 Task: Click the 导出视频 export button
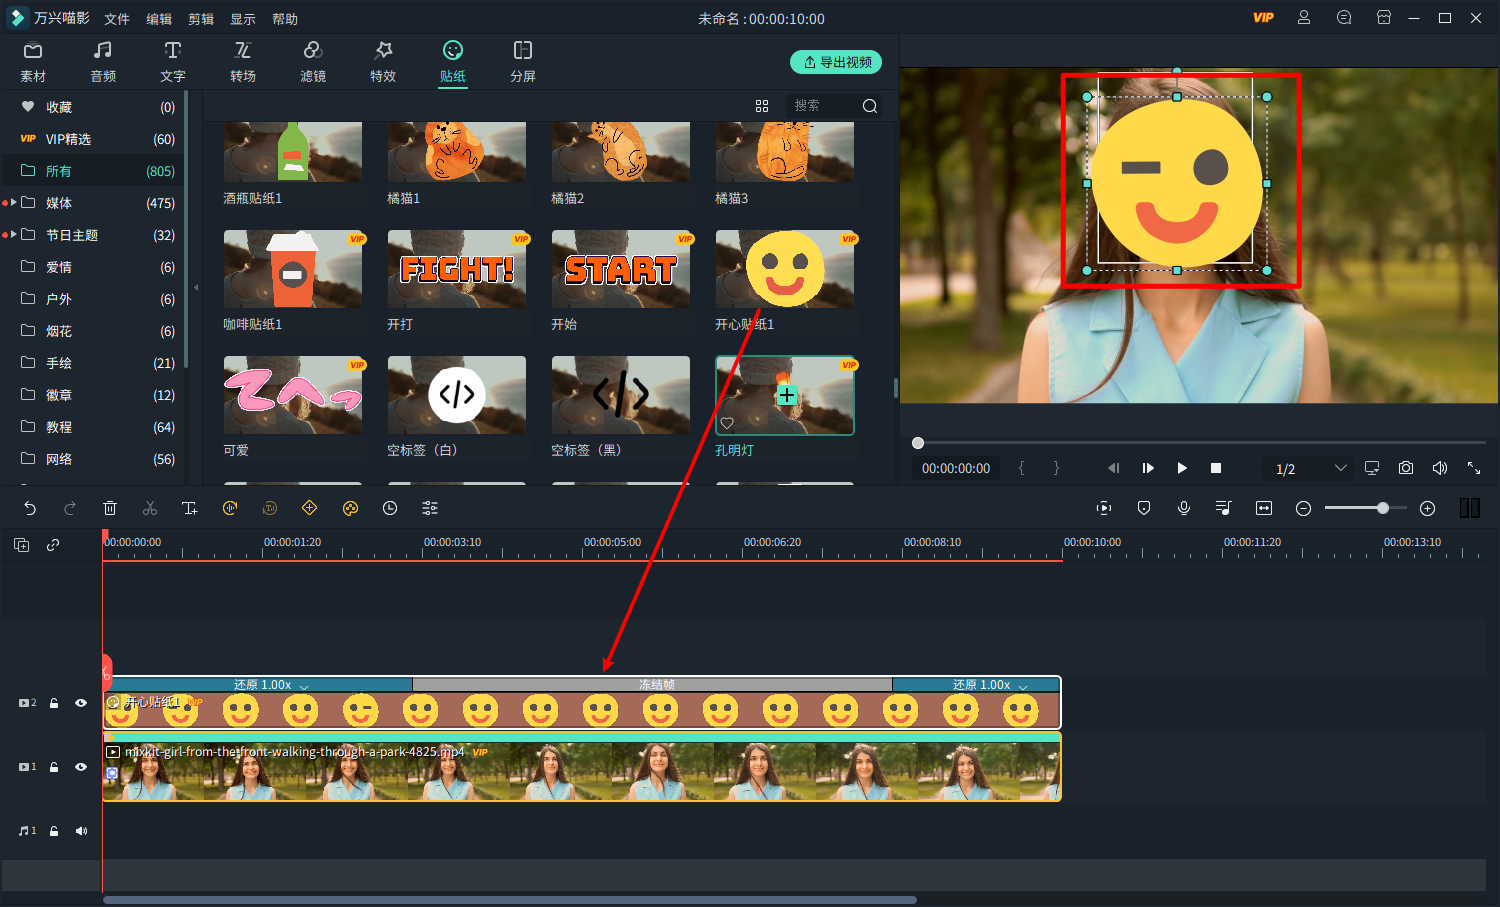tap(836, 62)
